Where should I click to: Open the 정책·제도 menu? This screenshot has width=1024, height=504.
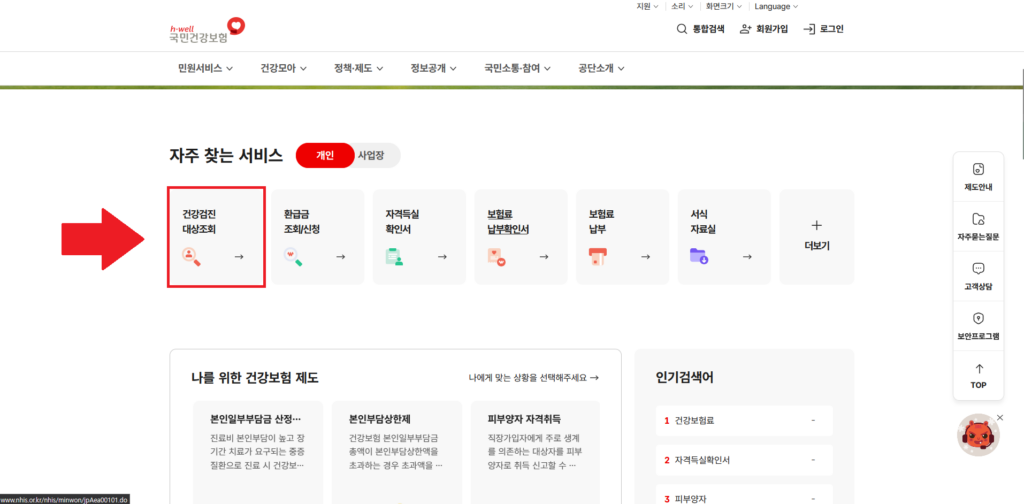coord(359,68)
